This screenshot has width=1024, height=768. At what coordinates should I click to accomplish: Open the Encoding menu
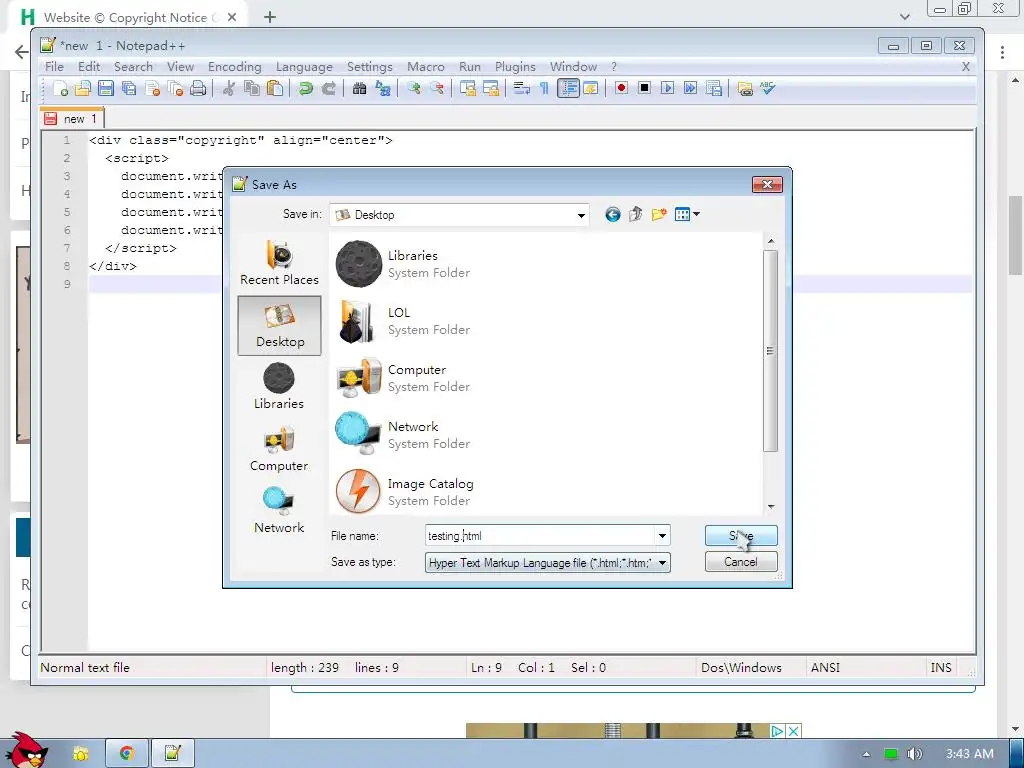(234, 67)
